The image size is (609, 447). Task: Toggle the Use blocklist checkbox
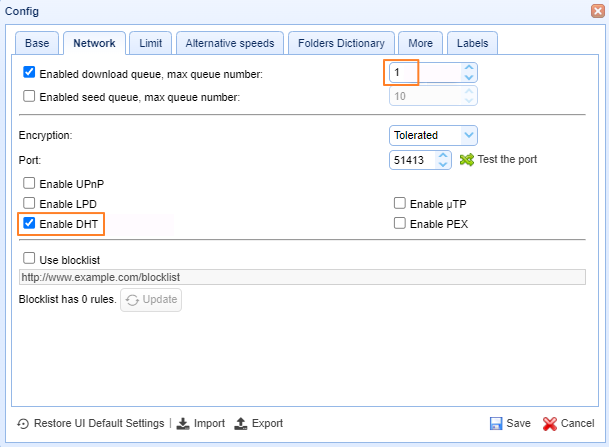29,259
